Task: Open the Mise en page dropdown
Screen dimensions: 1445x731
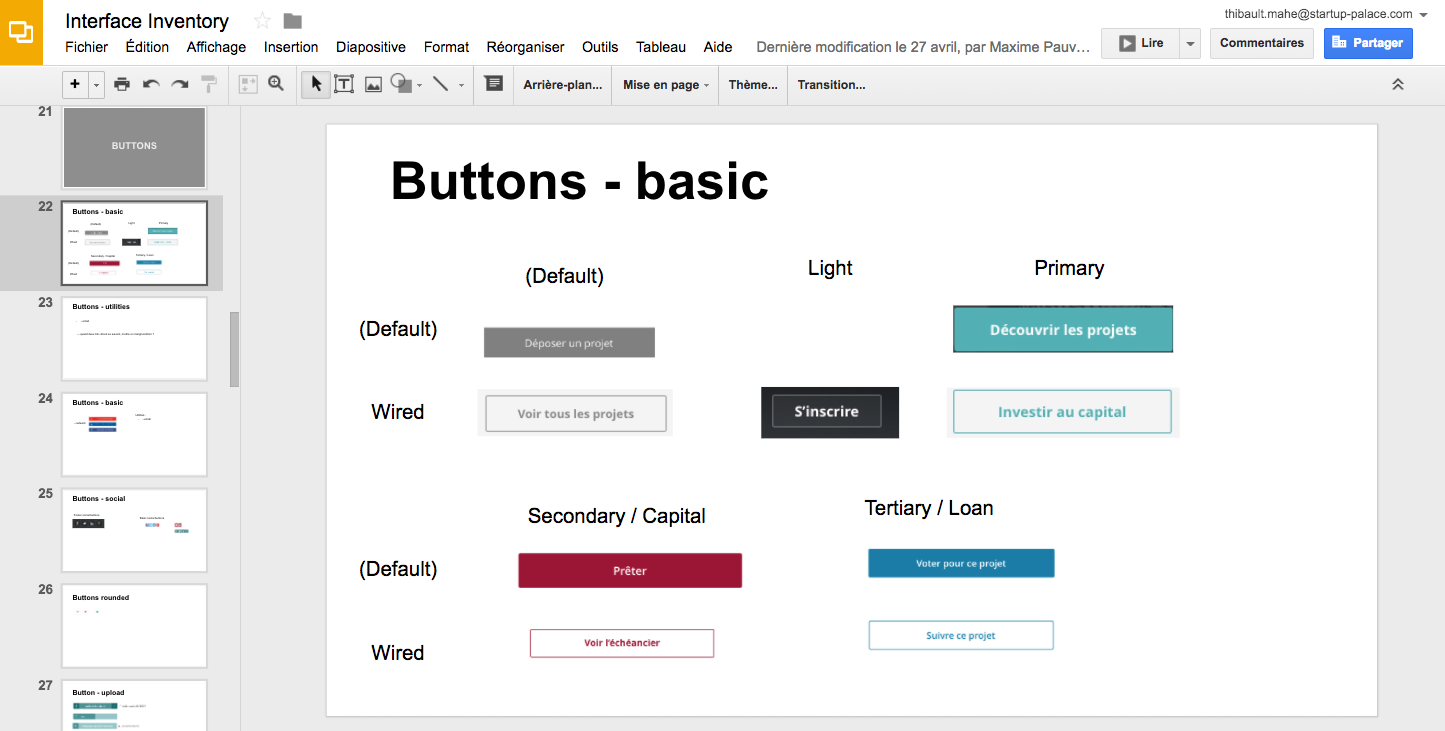Action: [666, 85]
